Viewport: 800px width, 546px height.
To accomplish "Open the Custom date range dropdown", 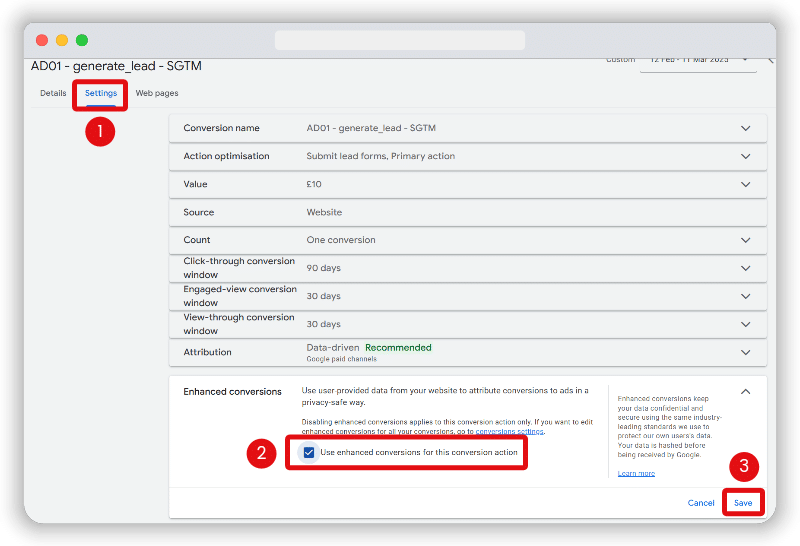I will [698, 61].
